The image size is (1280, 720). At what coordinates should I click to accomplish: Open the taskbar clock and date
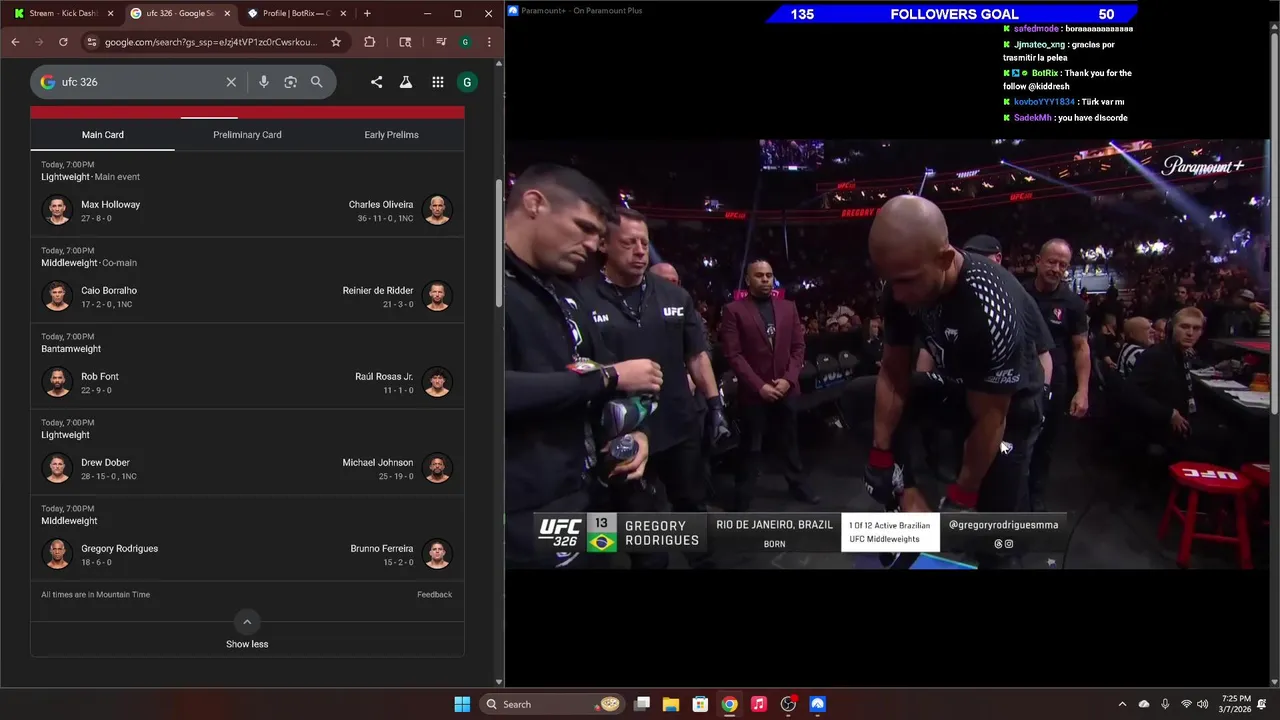(x=1236, y=704)
